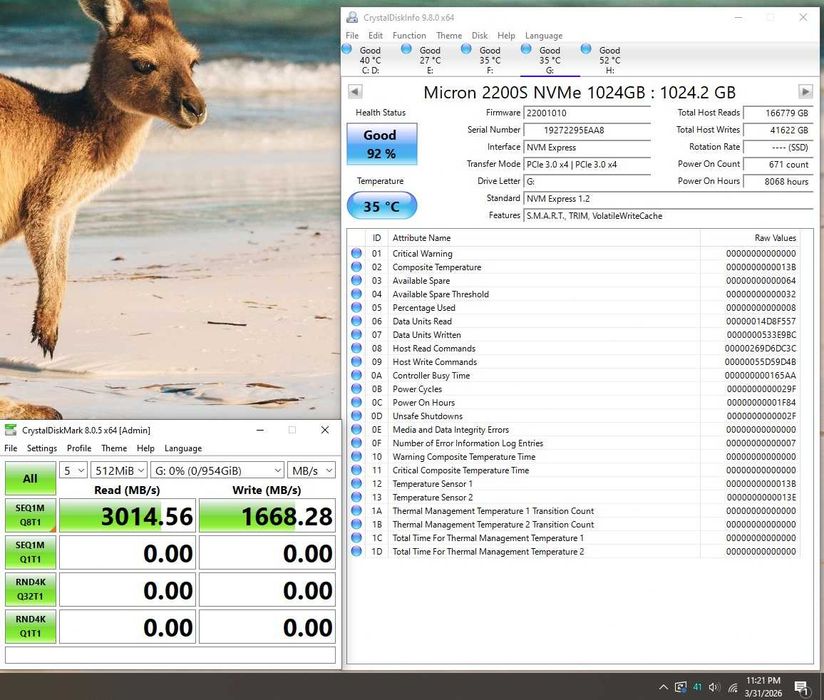The width and height of the screenshot is (824, 700).
Task: Open Theme menu in CrystalDiskMark
Action: [x=114, y=448]
